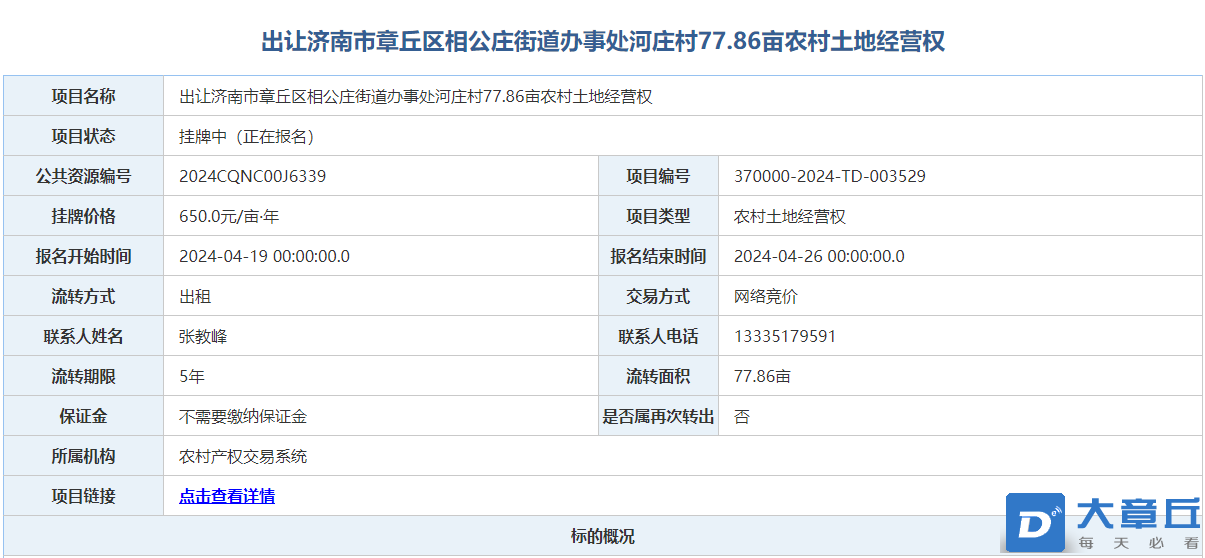Select the 流转方式 label
The width and height of the screenshot is (1205, 558).
pyautogui.click(x=83, y=296)
